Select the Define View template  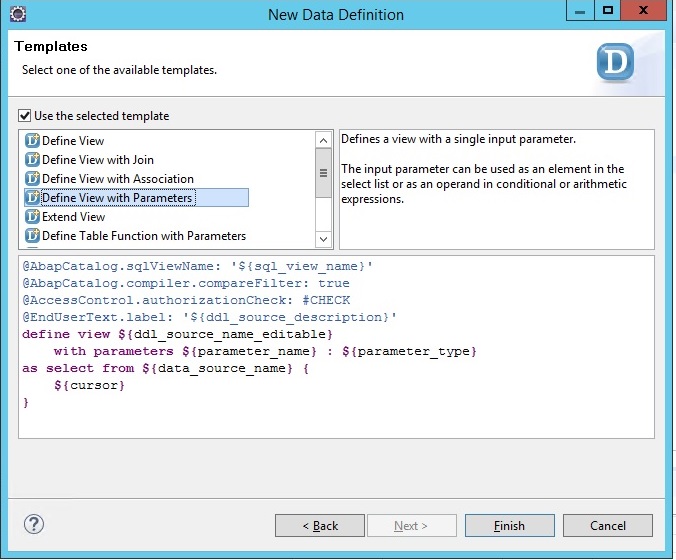[73, 141]
